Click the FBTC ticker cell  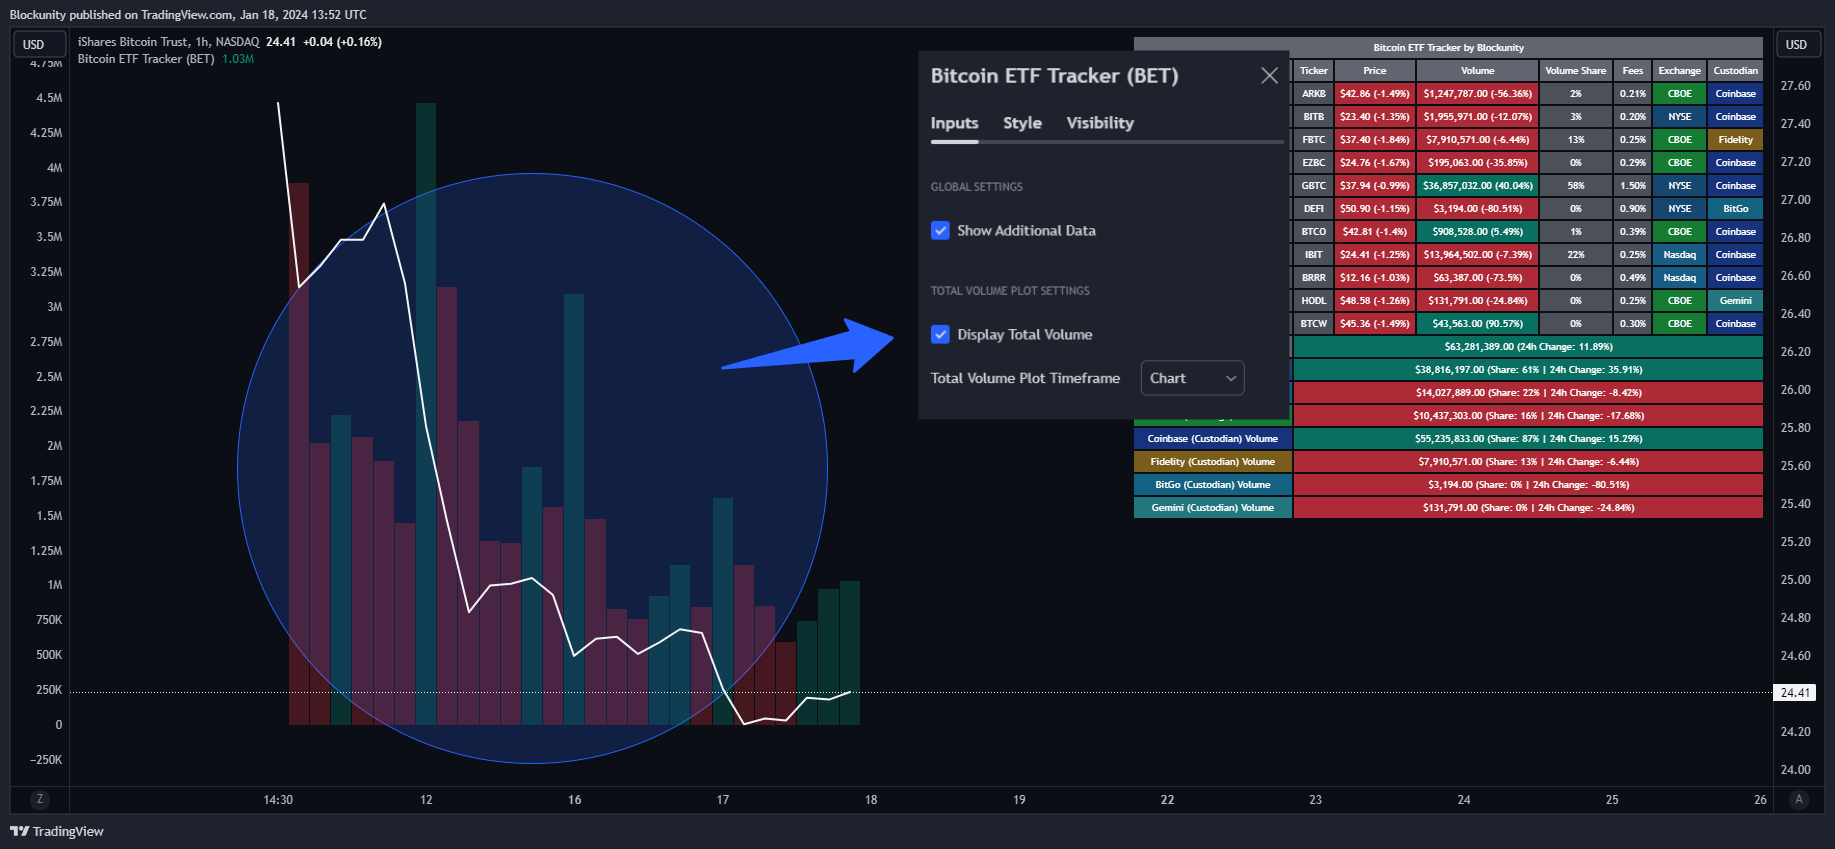(x=1314, y=140)
